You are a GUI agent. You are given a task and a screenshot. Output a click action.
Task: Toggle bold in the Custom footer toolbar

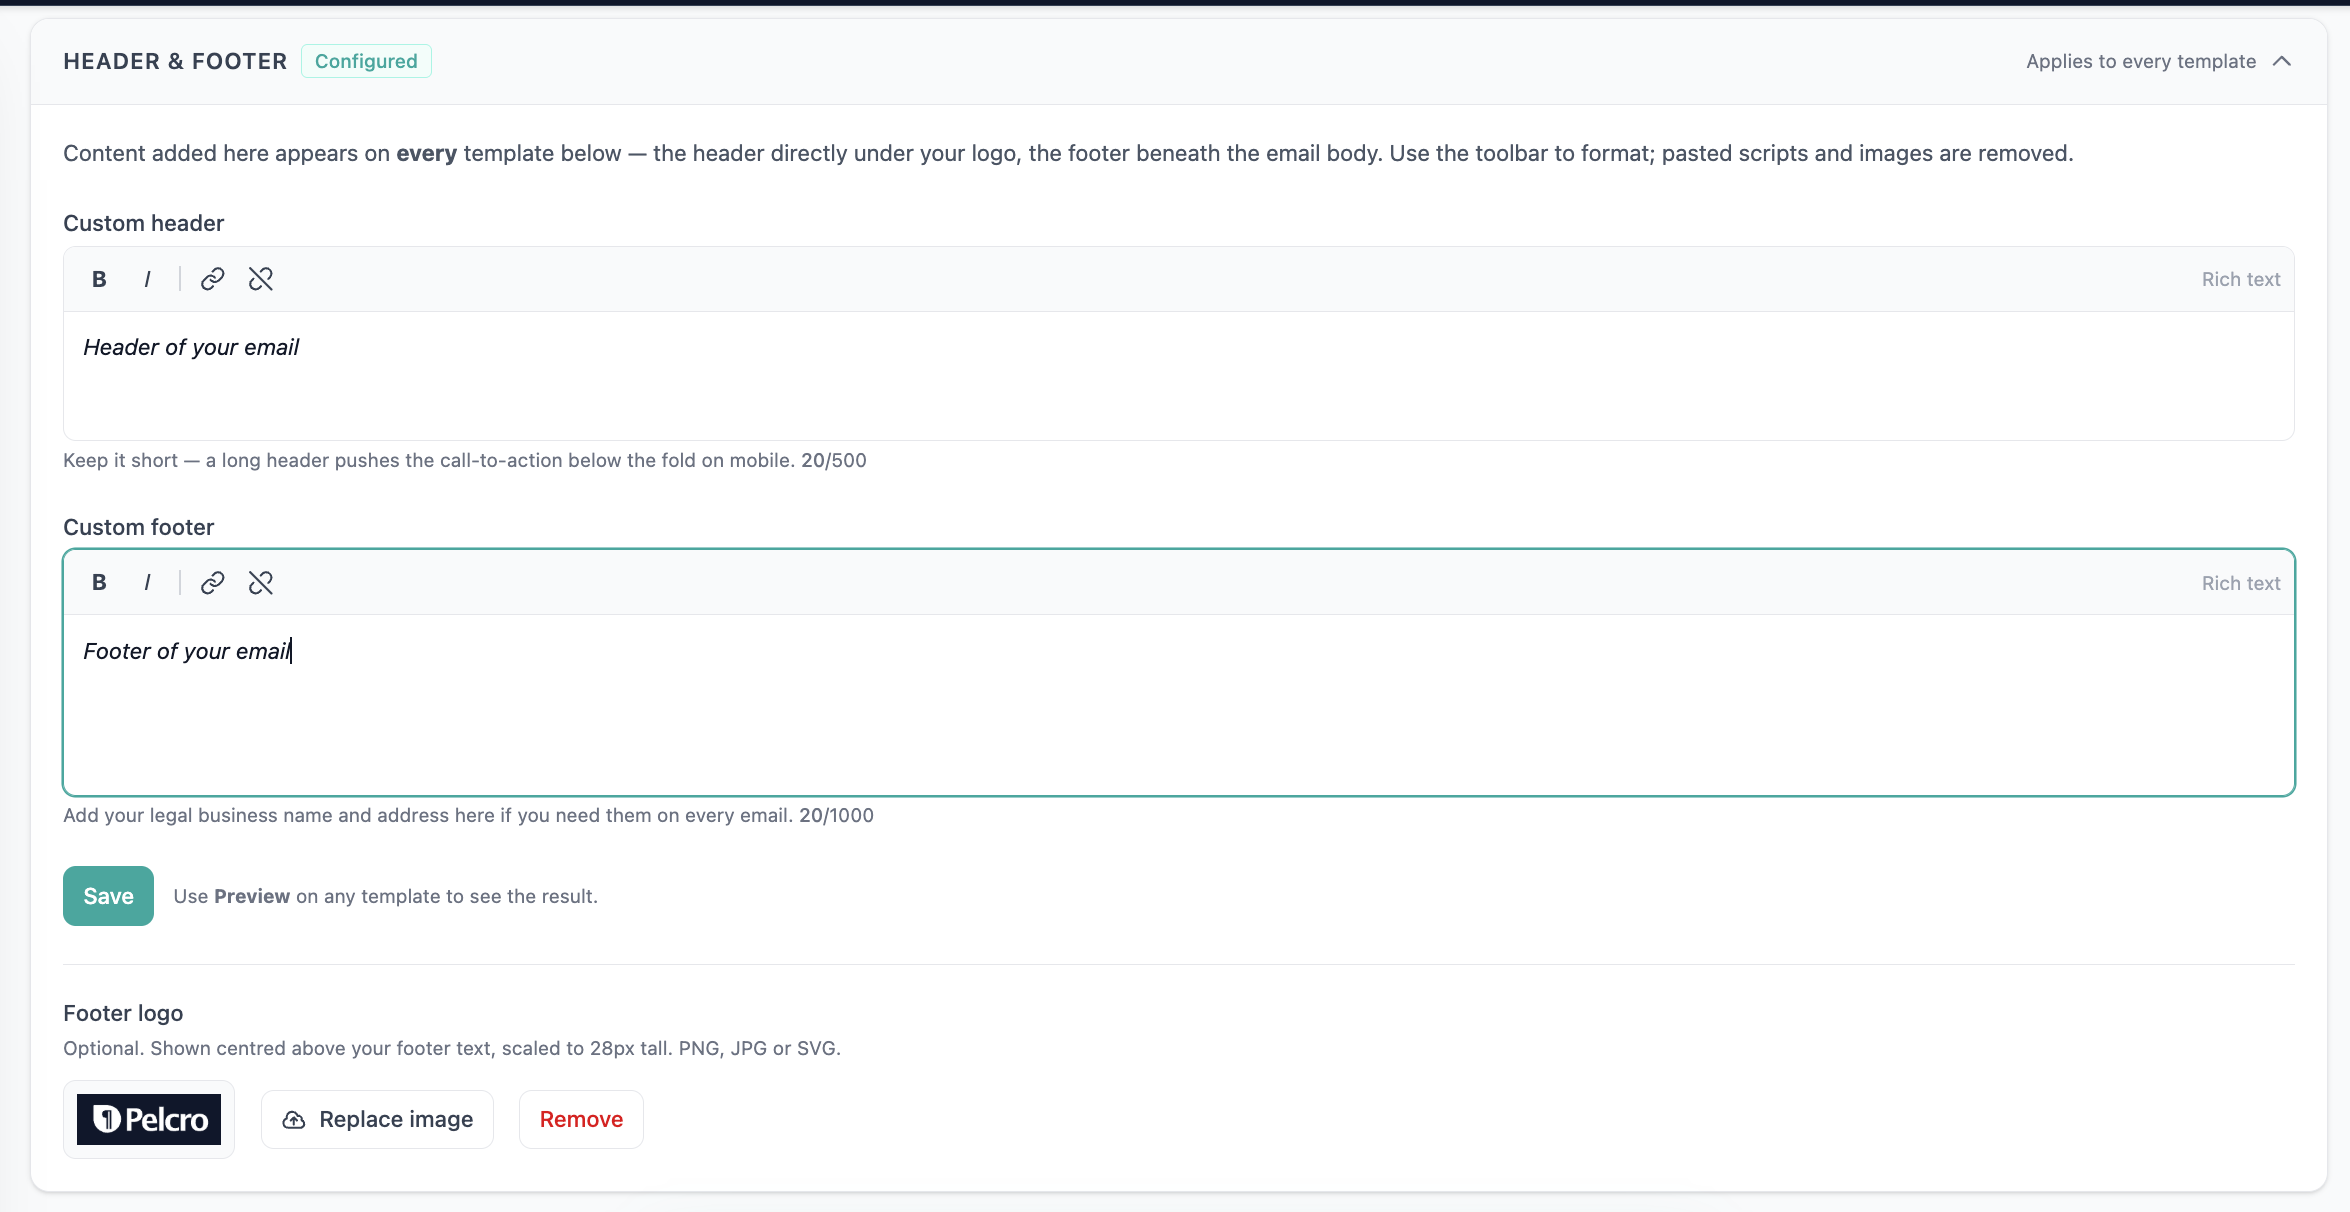tap(99, 583)
